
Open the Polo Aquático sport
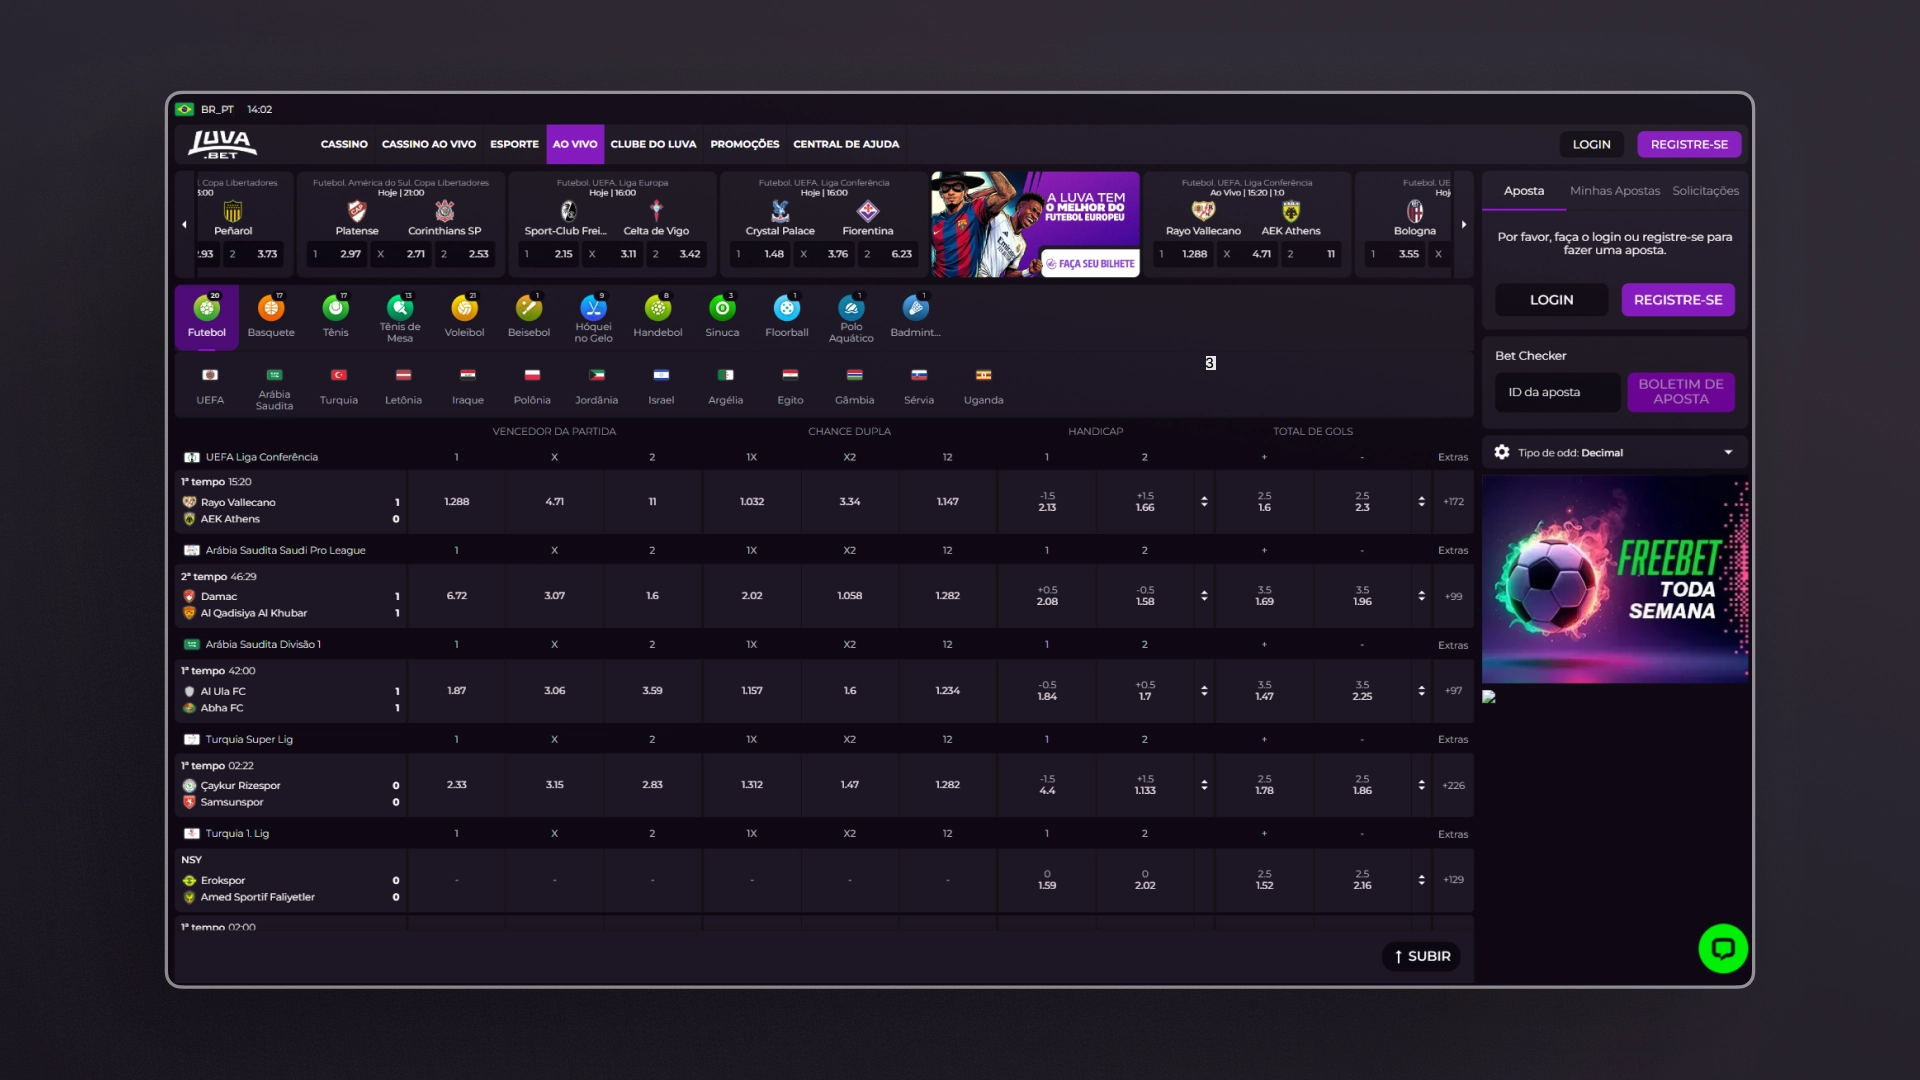coord(851,318)
